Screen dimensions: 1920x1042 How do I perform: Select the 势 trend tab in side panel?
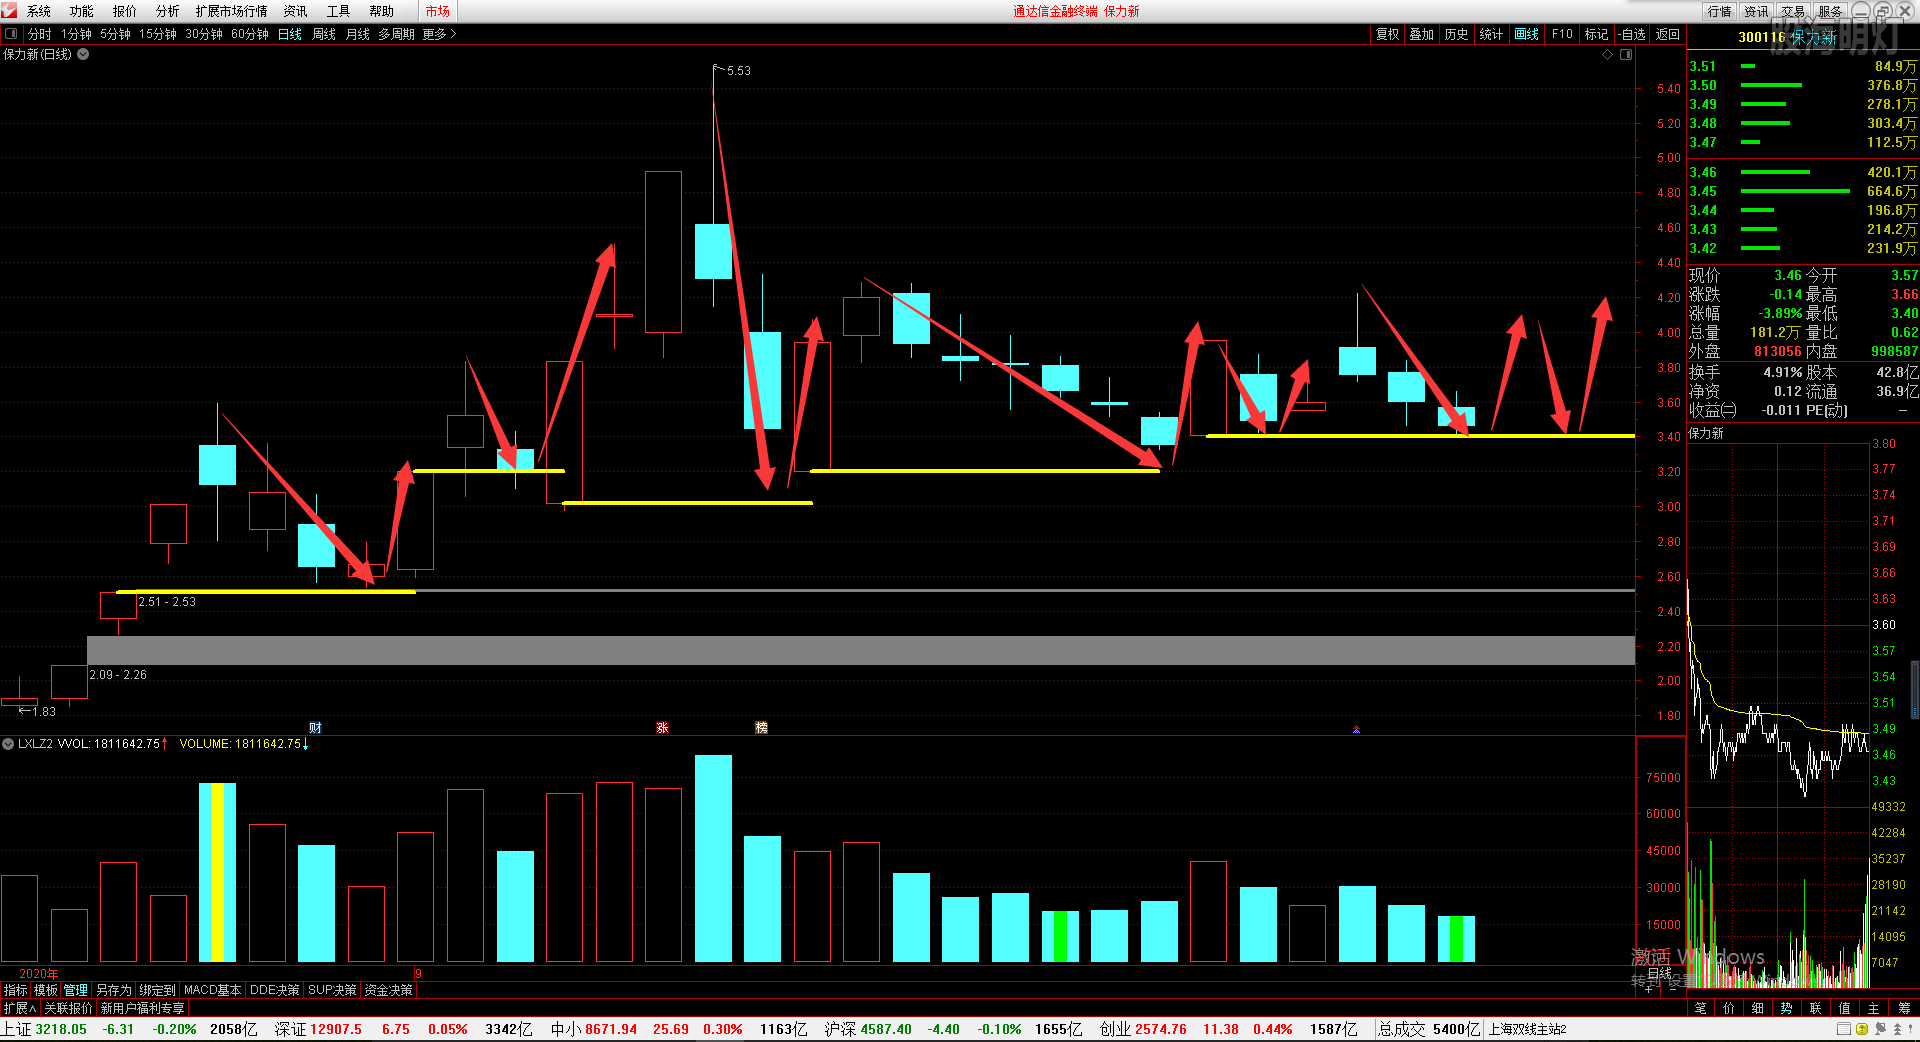1787,1008
